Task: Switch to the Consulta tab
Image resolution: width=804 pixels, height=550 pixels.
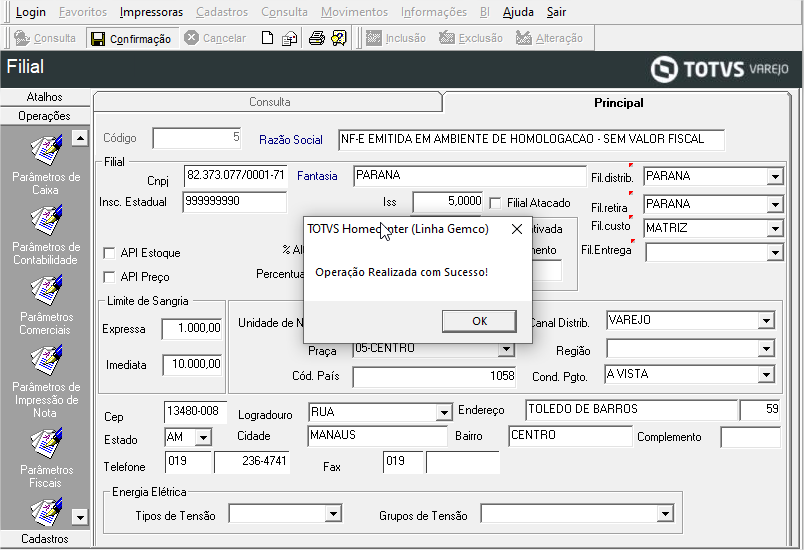Action: click(269, 102)
